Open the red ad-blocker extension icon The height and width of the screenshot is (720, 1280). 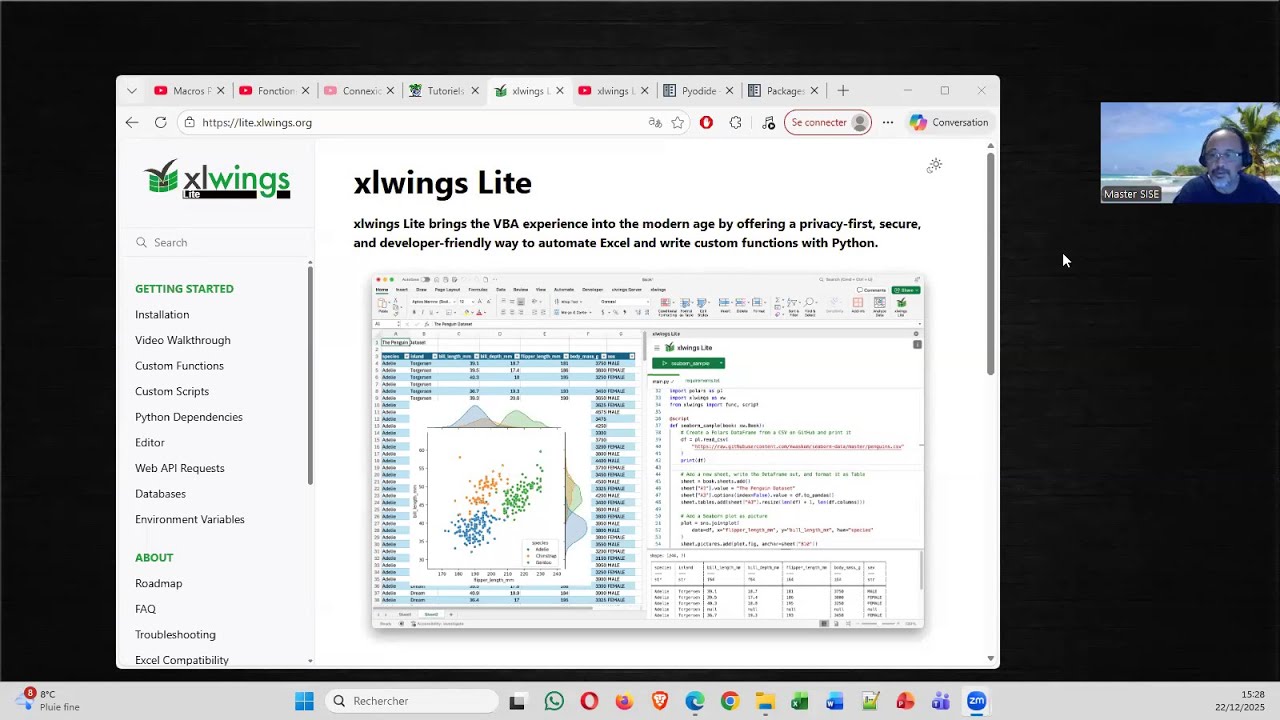pyautogui.click(x=706, y=122)
